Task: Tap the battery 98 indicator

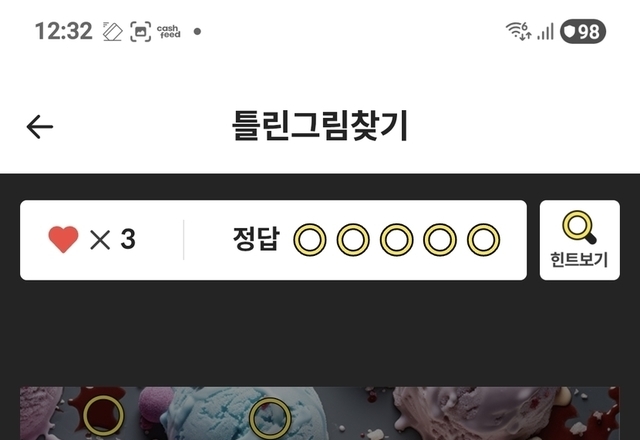Action: (x=583, y=31)
